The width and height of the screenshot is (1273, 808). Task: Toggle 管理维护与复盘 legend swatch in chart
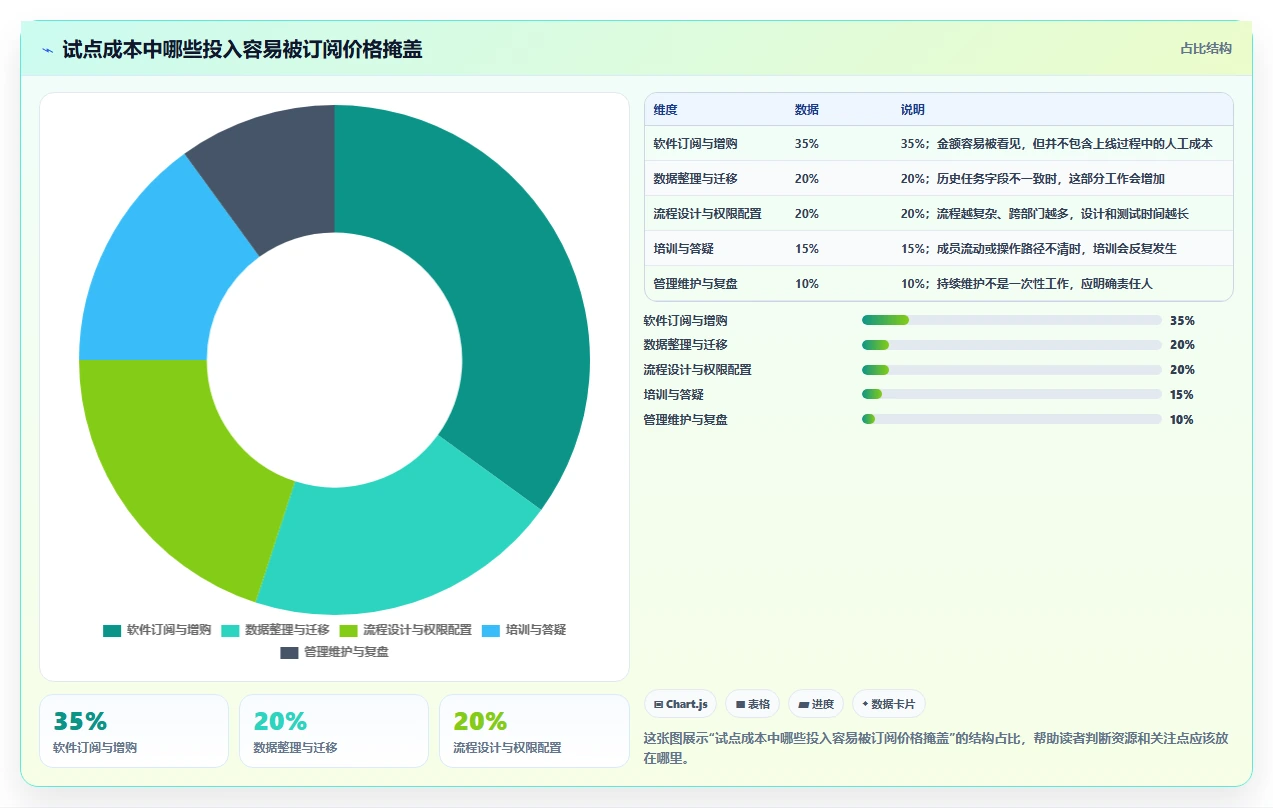point(289,652)
